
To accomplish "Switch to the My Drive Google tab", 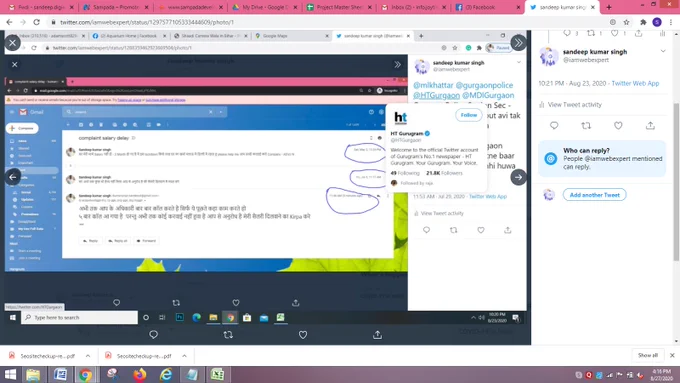I will click(265, 7).
